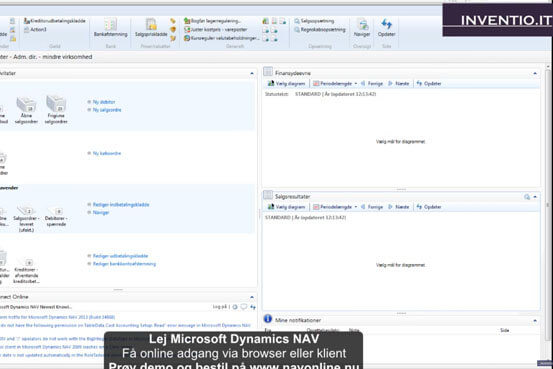
Task: Click the Naviger link in activities
Action: [101, 213]
